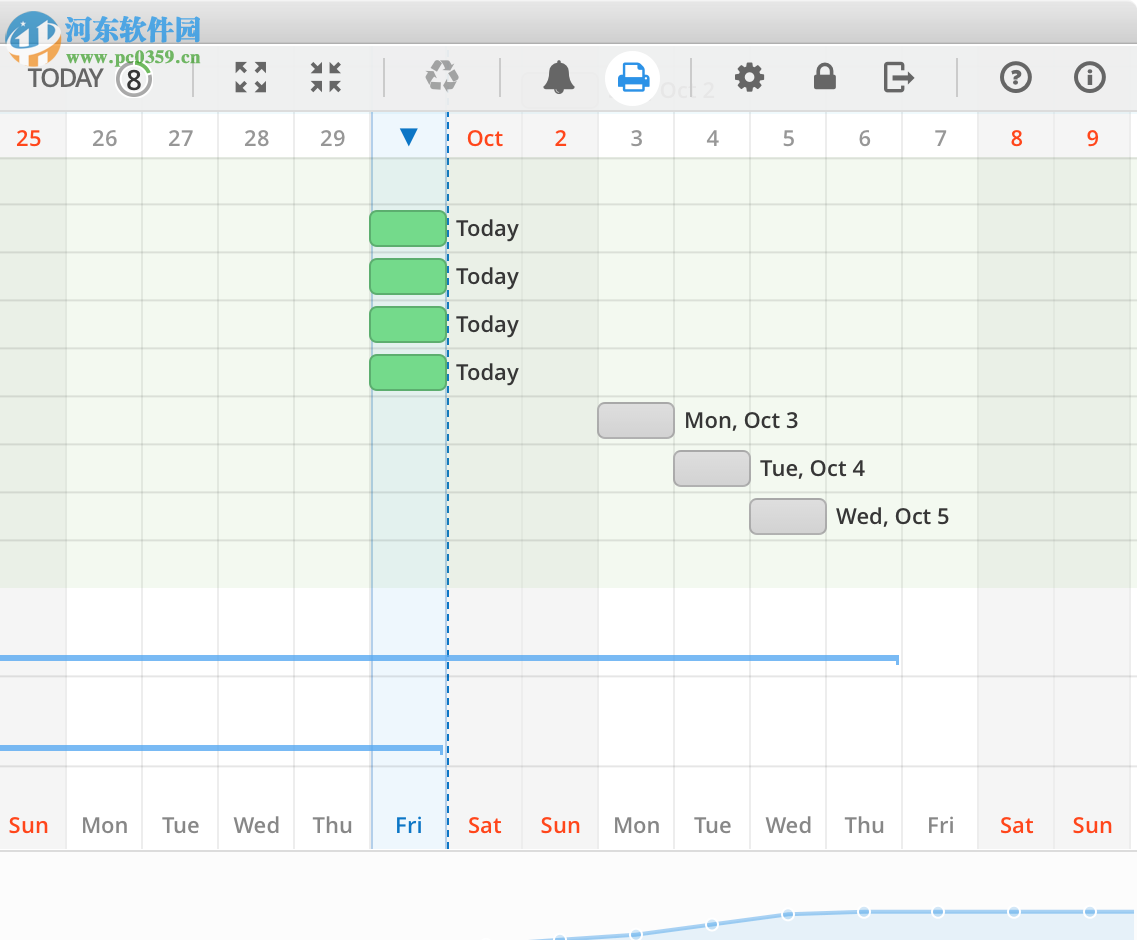The width and height of the screenshot is (1137, 940).
Task: Show app info with info icon
Action: click(x=1090, y=77)
